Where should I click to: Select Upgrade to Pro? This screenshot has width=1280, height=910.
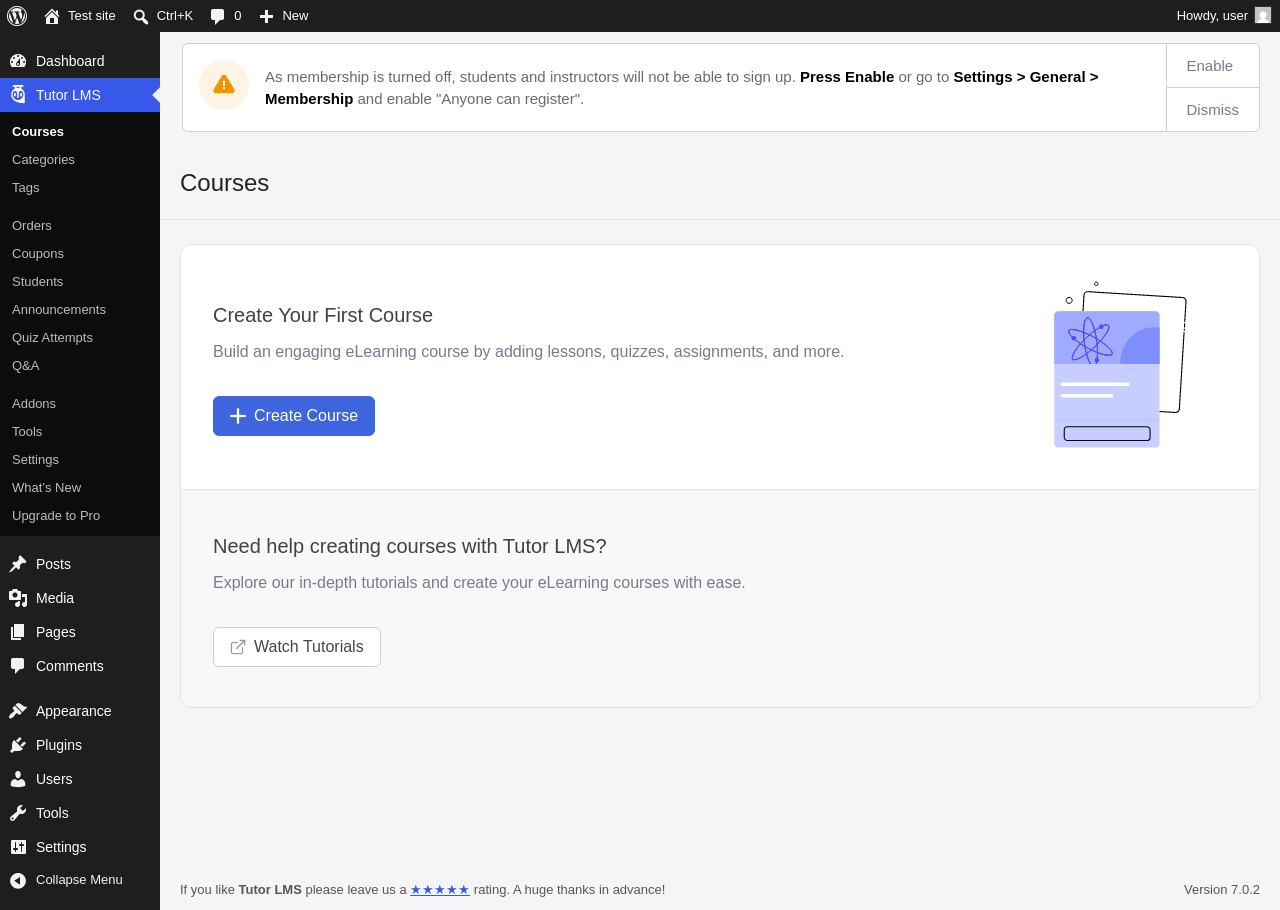pyautogui.click(x=56, y=515)
